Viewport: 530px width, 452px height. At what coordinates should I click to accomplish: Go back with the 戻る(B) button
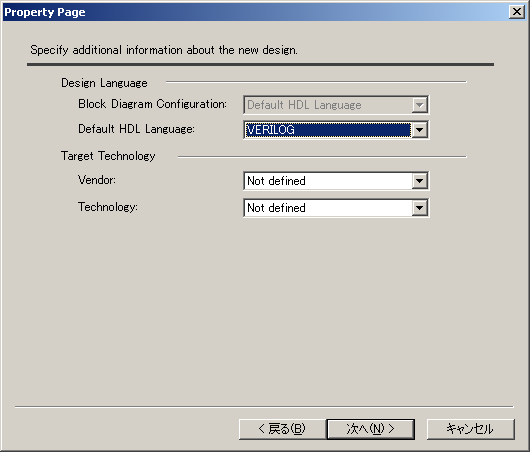(282, 429)
